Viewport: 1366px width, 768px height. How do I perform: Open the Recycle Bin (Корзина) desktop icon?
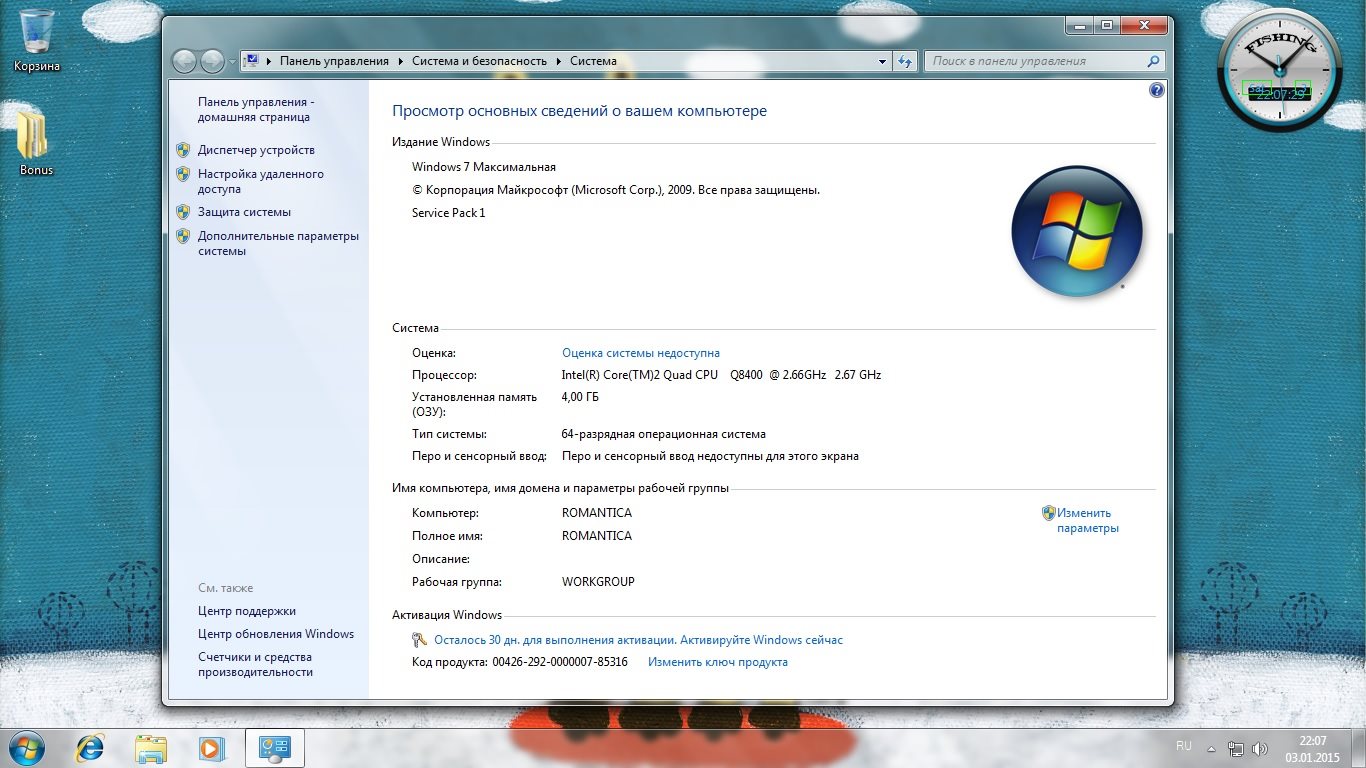[x=37, y=40]
